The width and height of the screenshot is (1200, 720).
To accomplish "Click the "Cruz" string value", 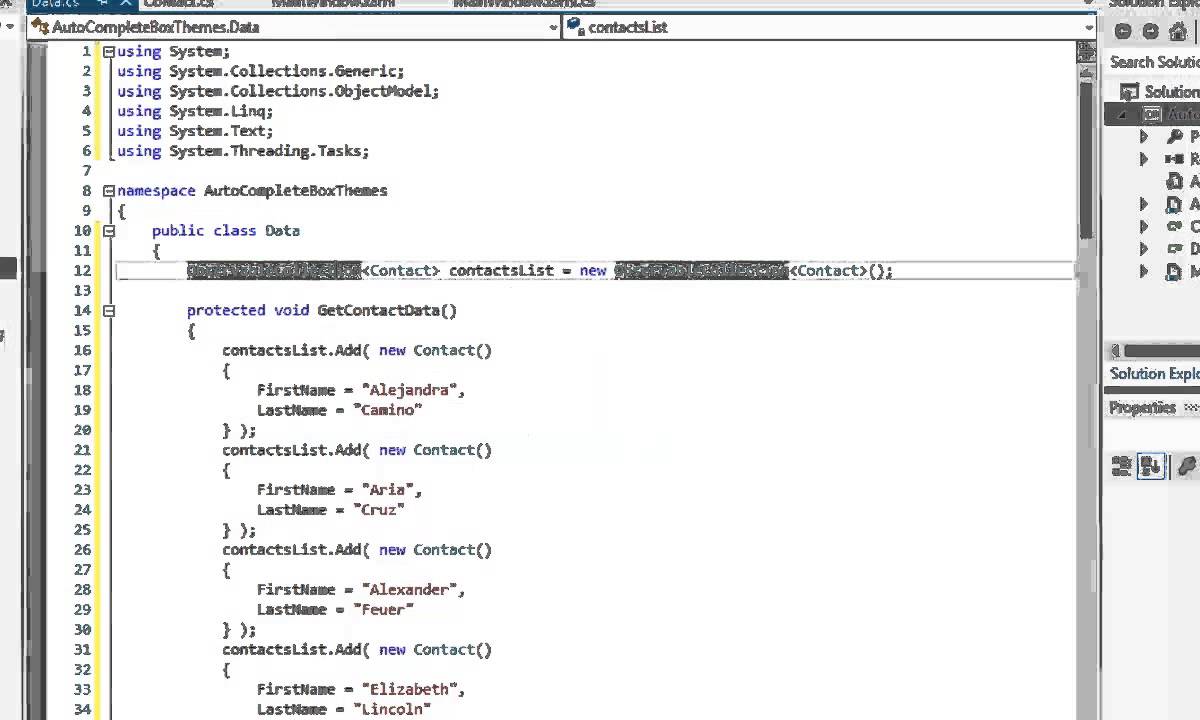I will (379, 510).
